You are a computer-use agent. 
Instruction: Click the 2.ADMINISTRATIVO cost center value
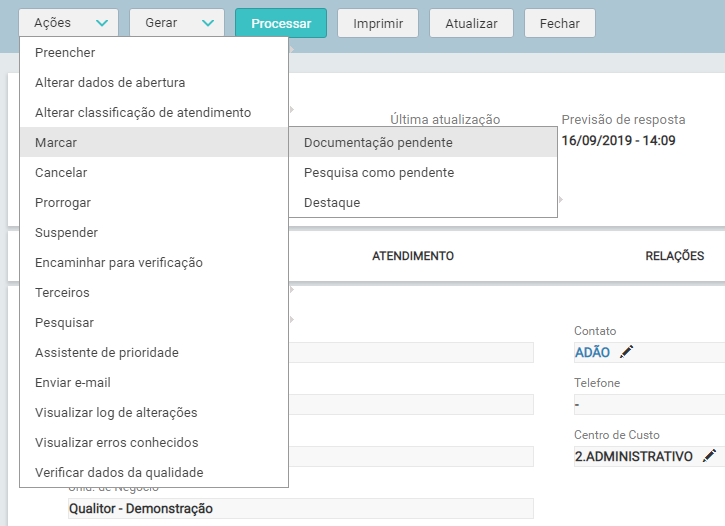(633, 456)
